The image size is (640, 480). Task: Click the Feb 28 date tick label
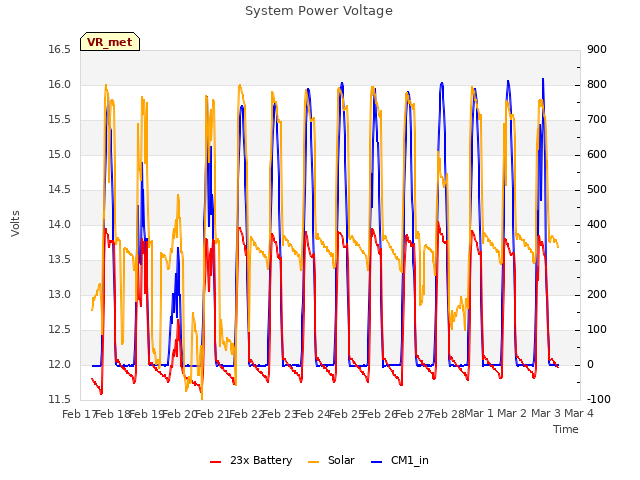(x=447, y=414)
